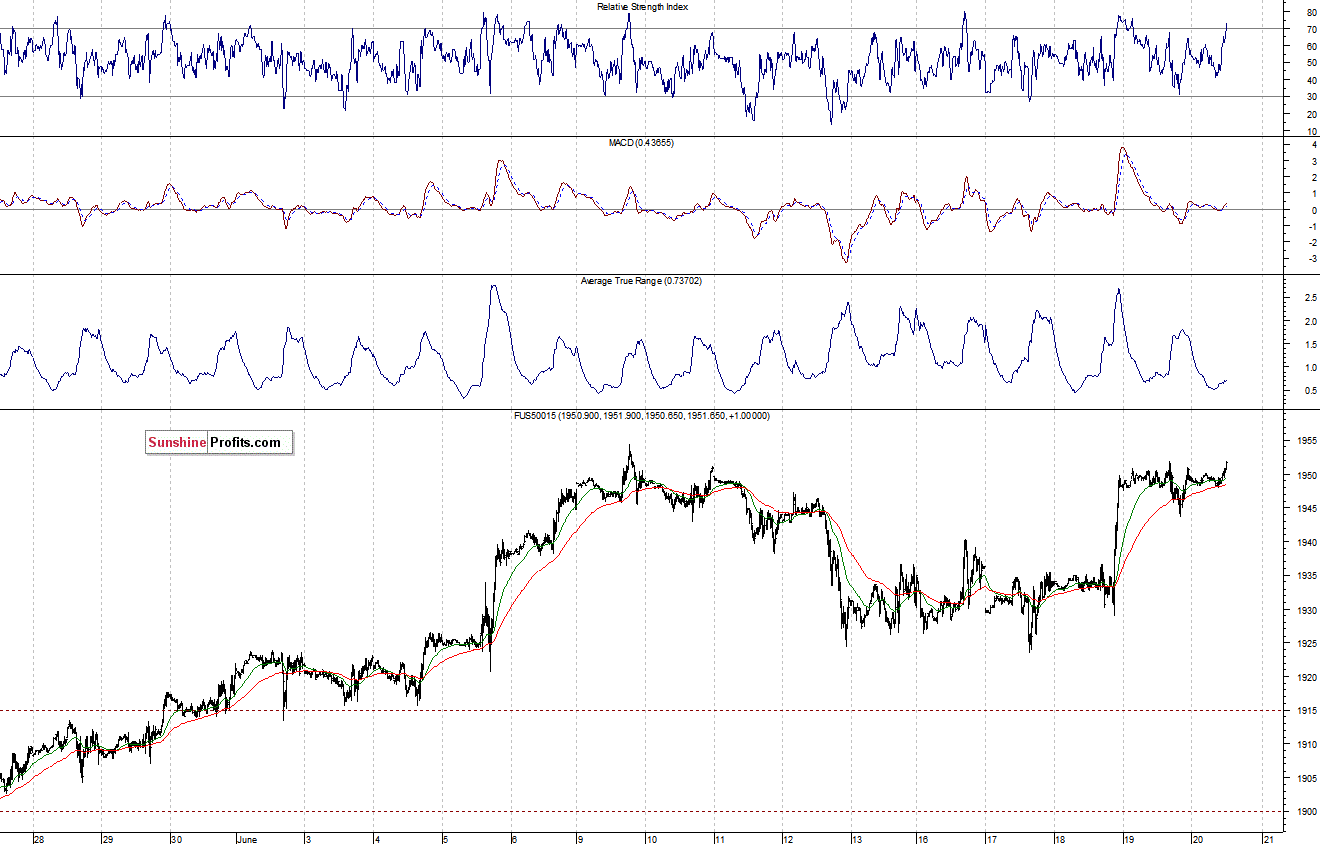The height and width of the screenshot is (844, 1320).
Task: Click the 1940 price axis label
Action: coord(1306,542)
